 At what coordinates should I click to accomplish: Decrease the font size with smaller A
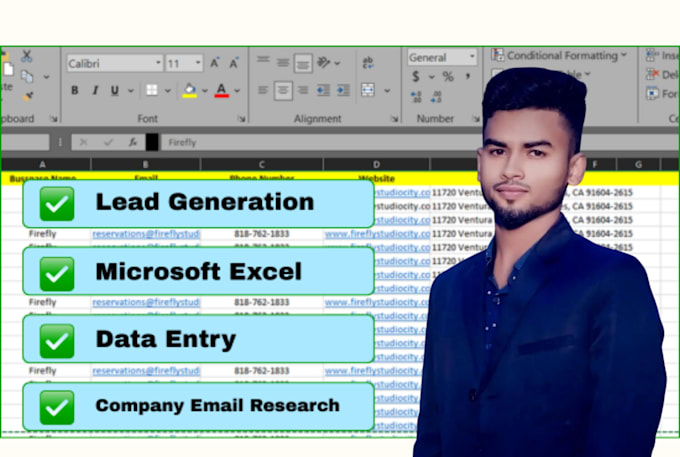(x=234, y=63)
